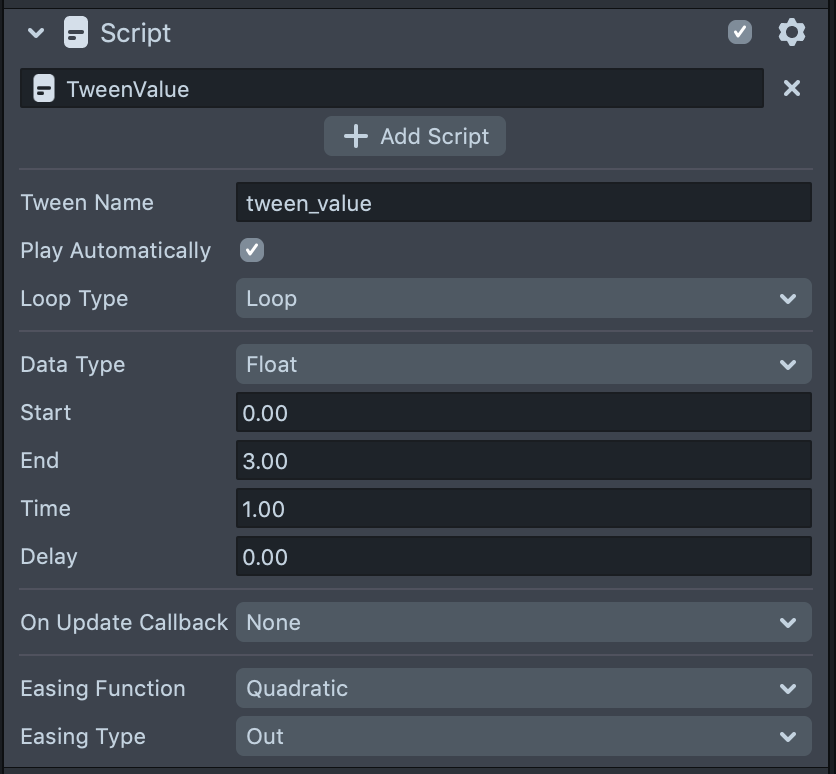Expand the On Update Callback dropdown

coord(523,623)
